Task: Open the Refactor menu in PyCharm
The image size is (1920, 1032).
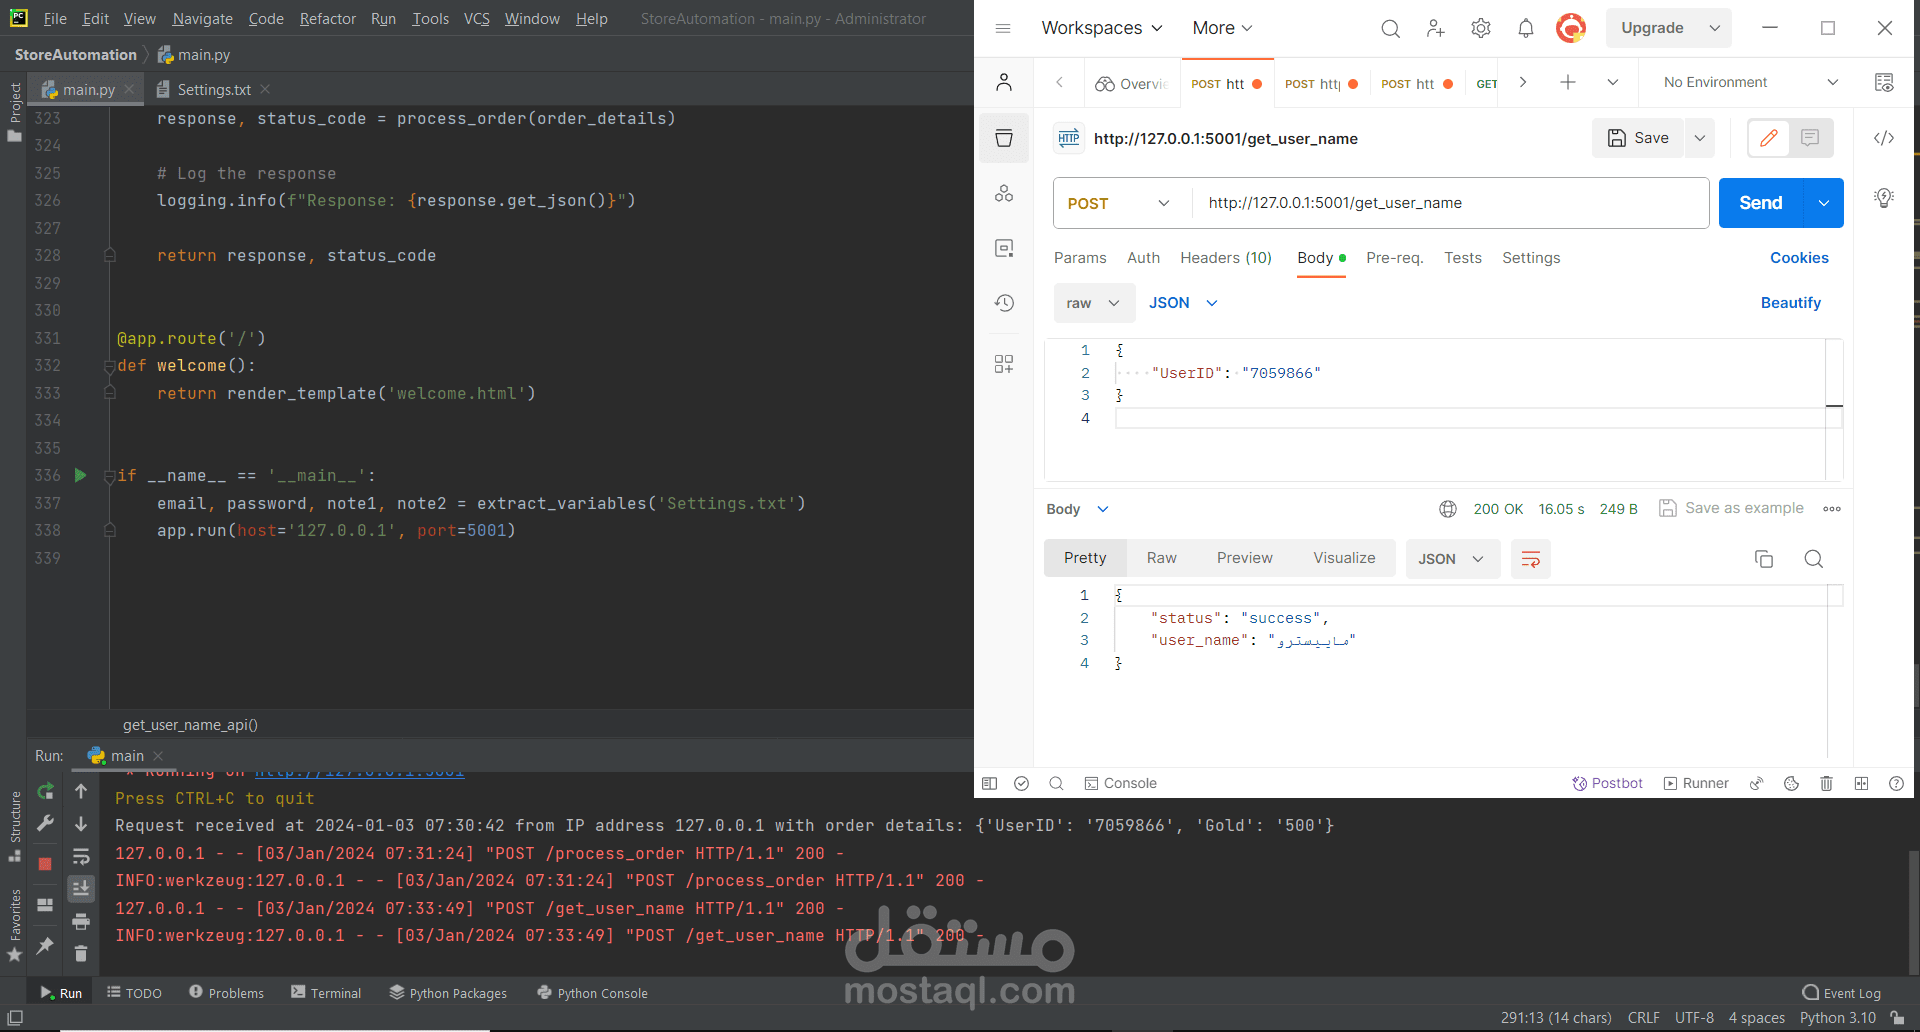Action: (328, 19)
